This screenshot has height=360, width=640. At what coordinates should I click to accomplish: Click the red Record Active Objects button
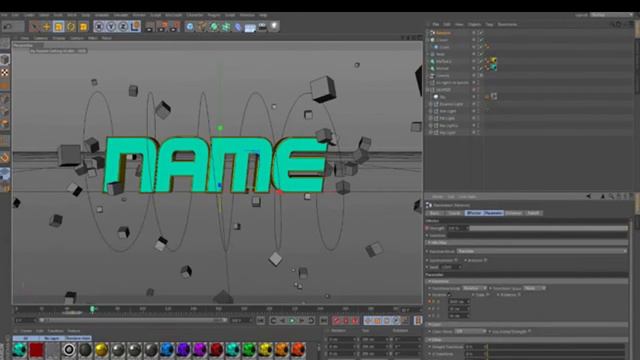(x=336, y=321)
